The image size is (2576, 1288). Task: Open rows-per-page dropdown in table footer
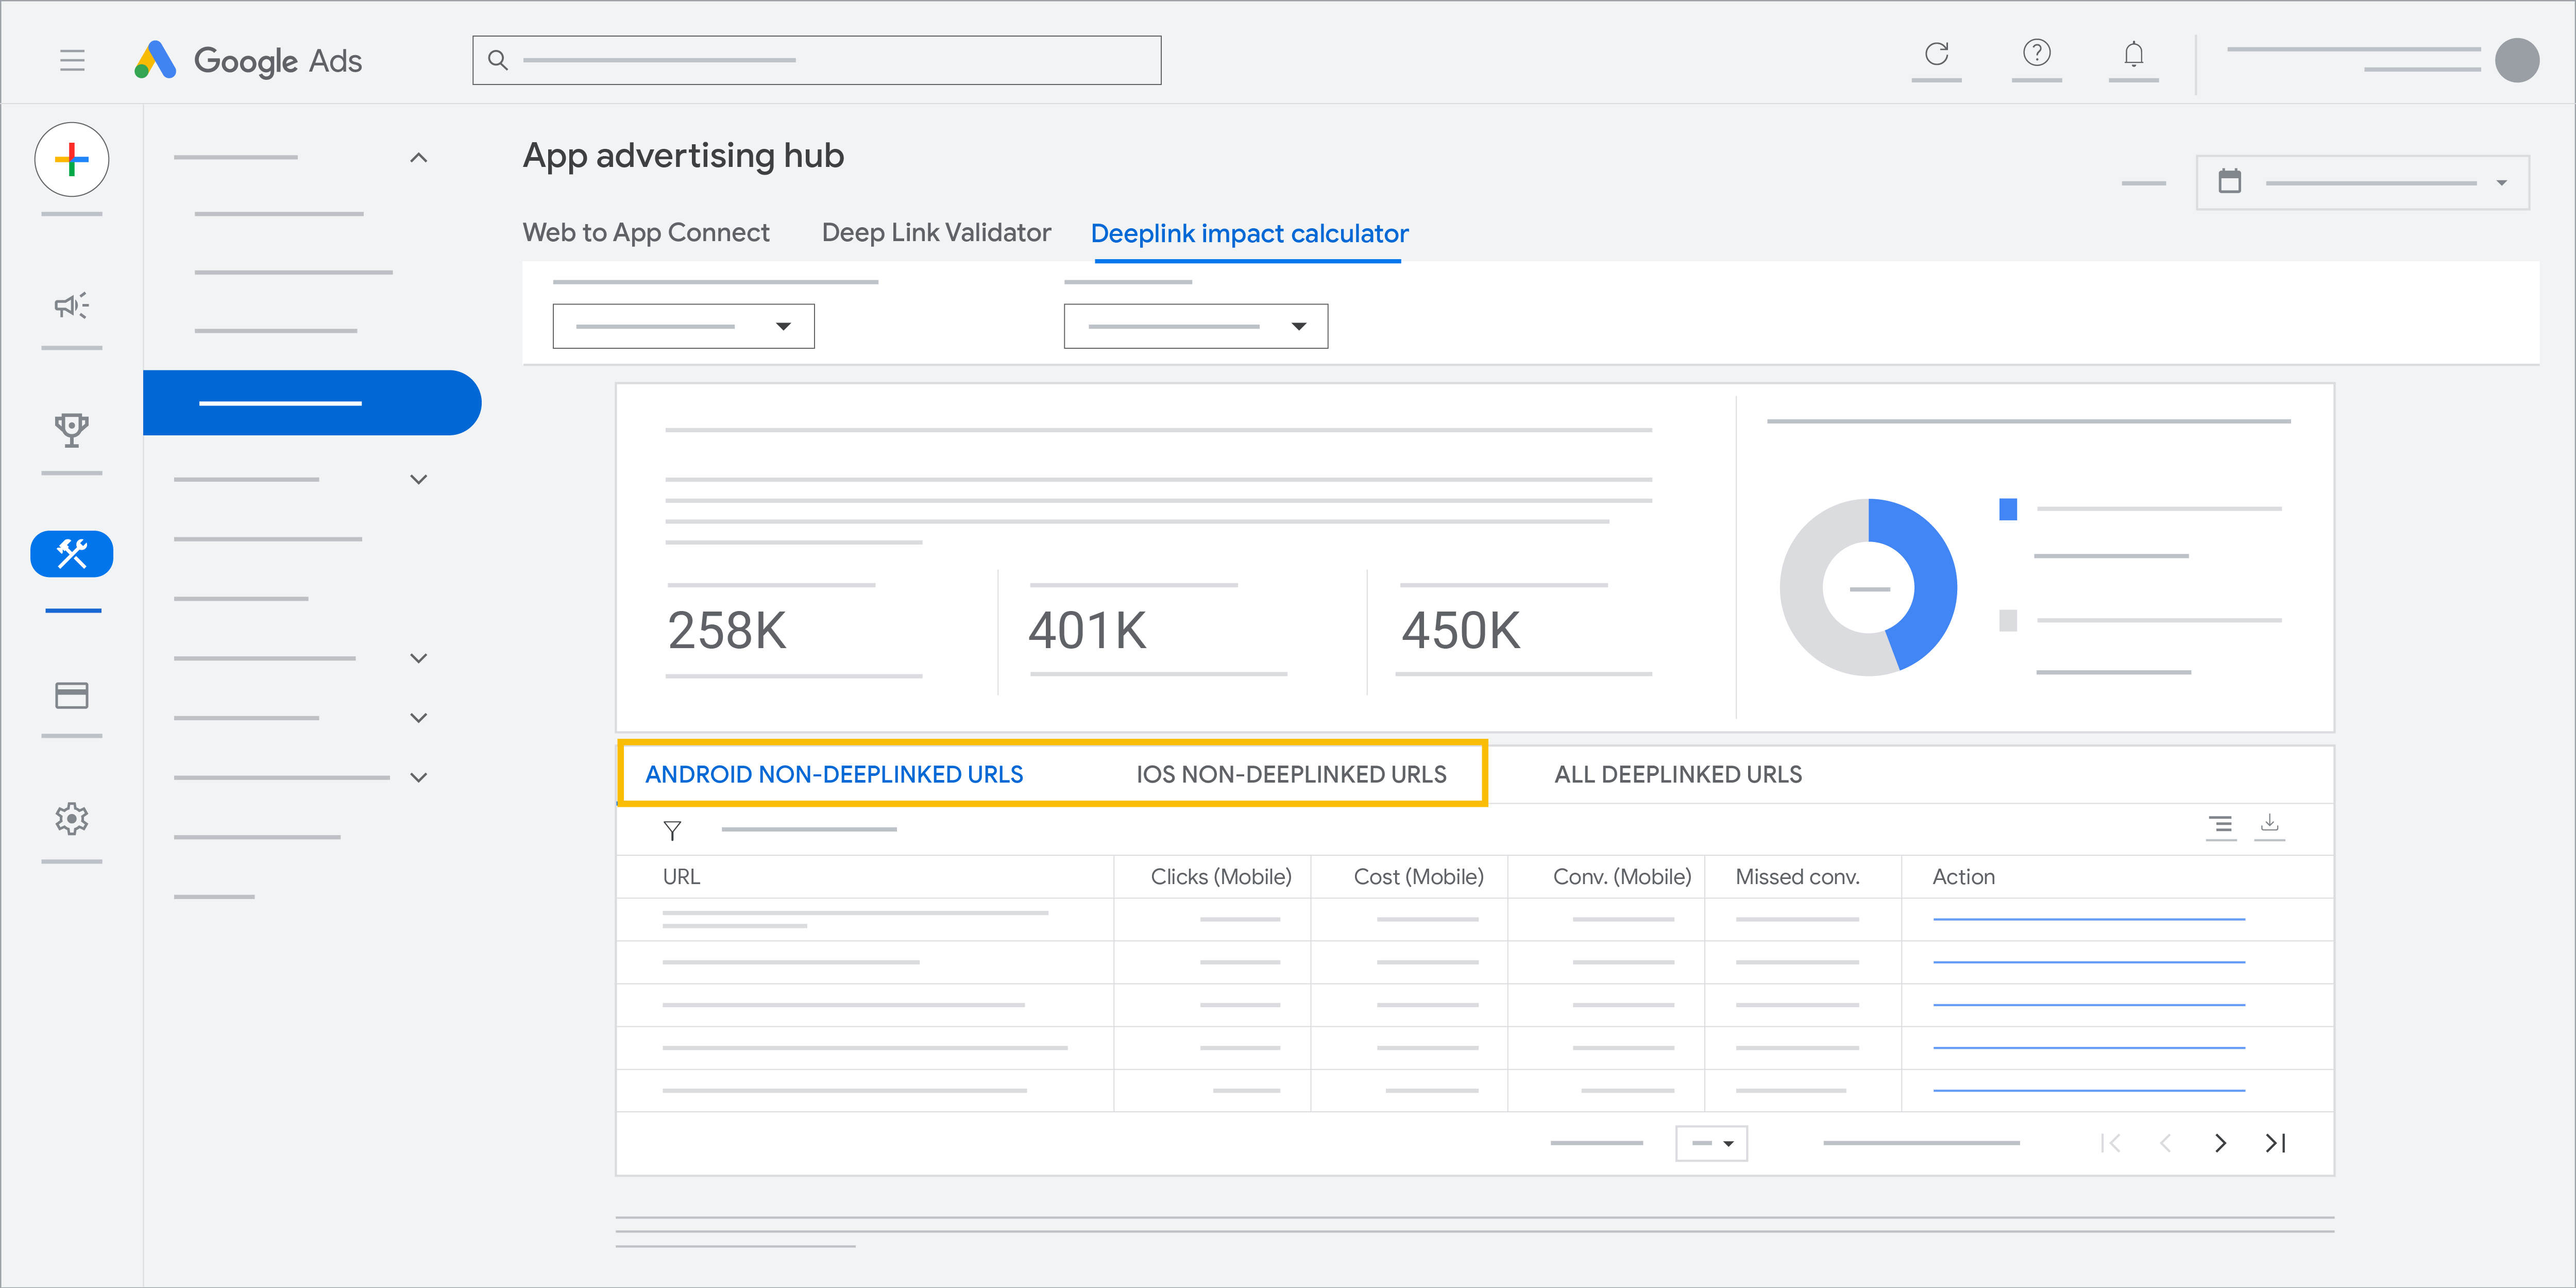(x=1711, y=1143)
